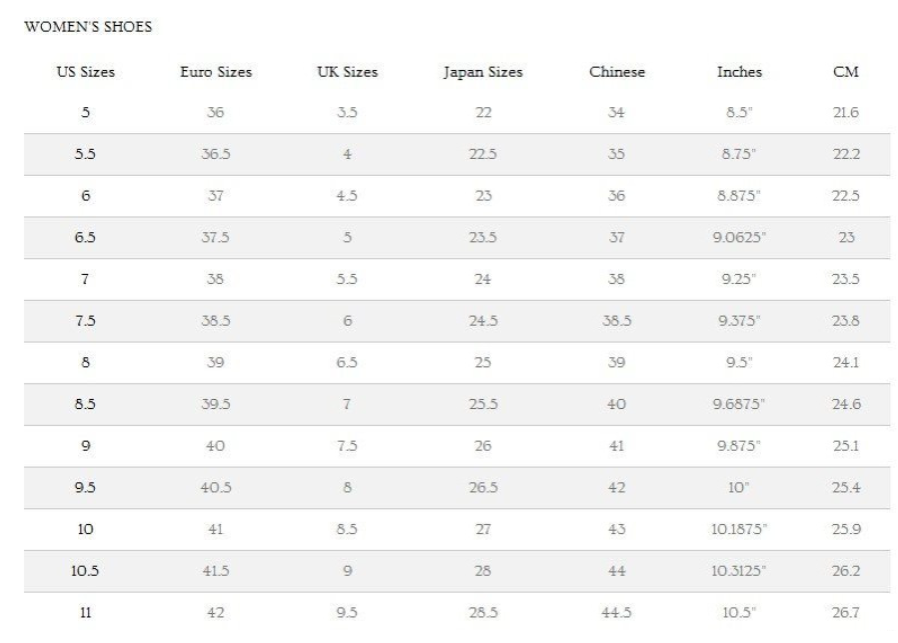Select the CM column header
Image resolution: width=898 pixels, height=643 pixels.
(846, 72)
